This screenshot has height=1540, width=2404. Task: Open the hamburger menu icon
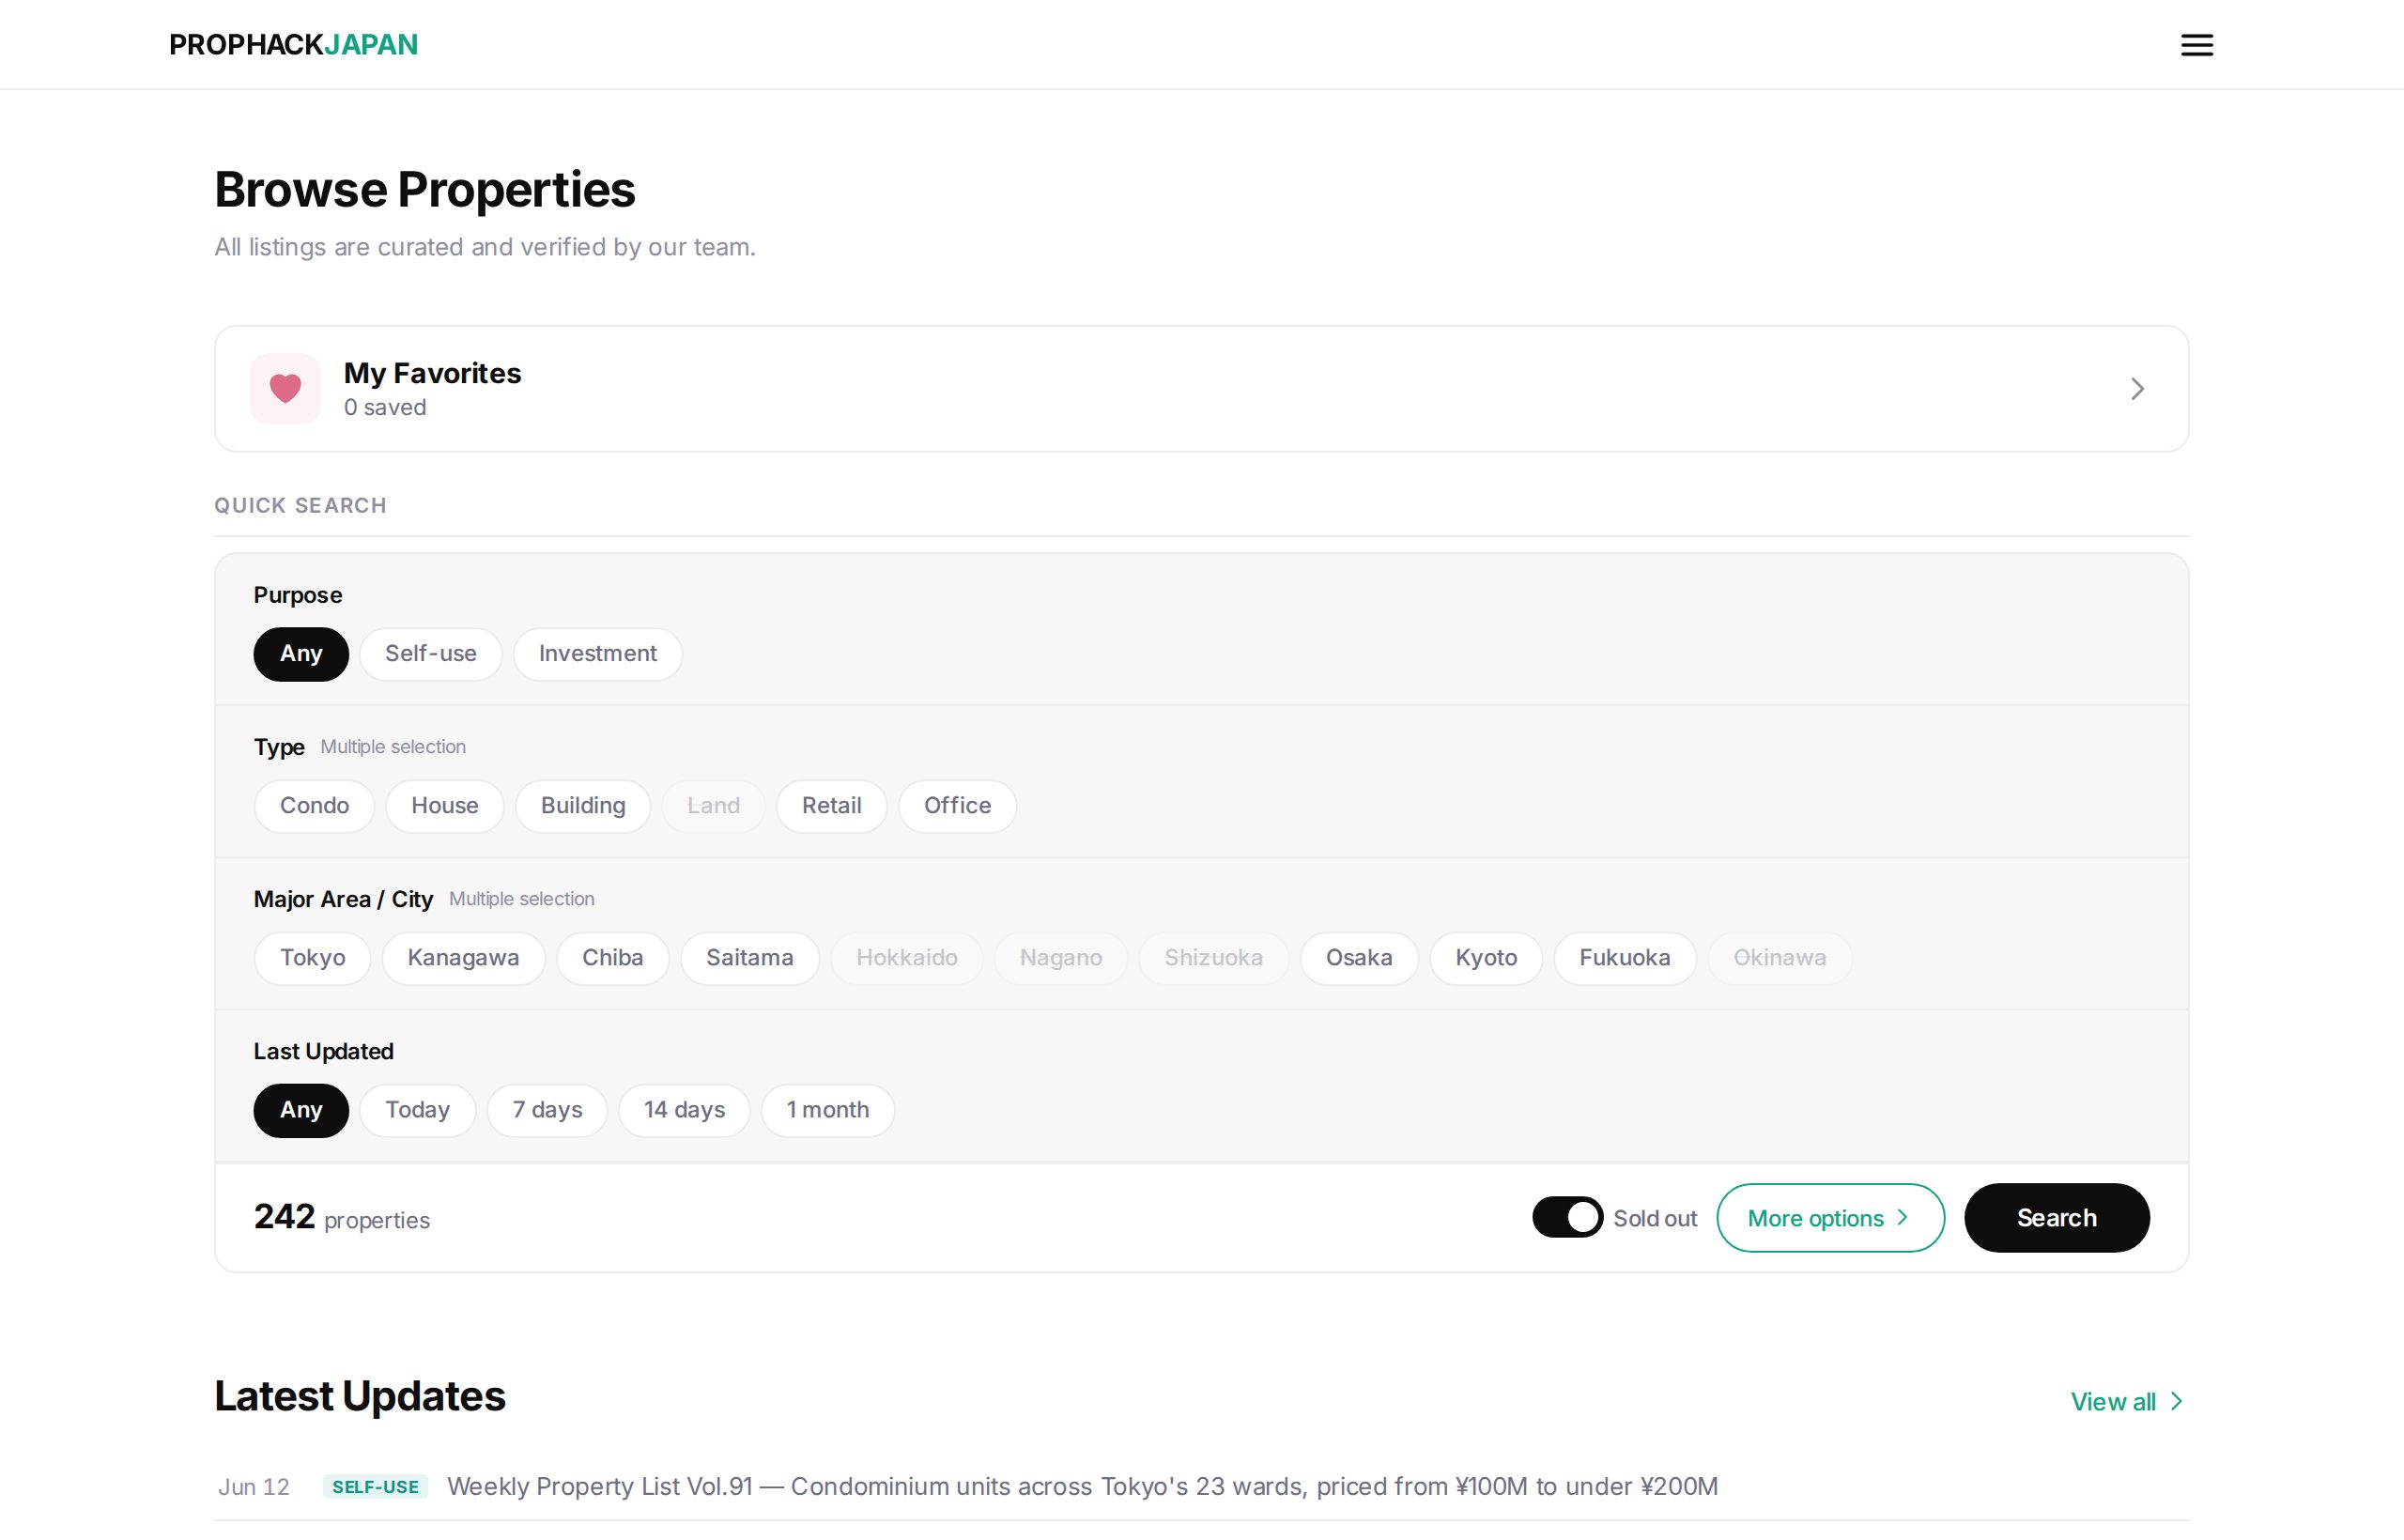[2196, 45]
